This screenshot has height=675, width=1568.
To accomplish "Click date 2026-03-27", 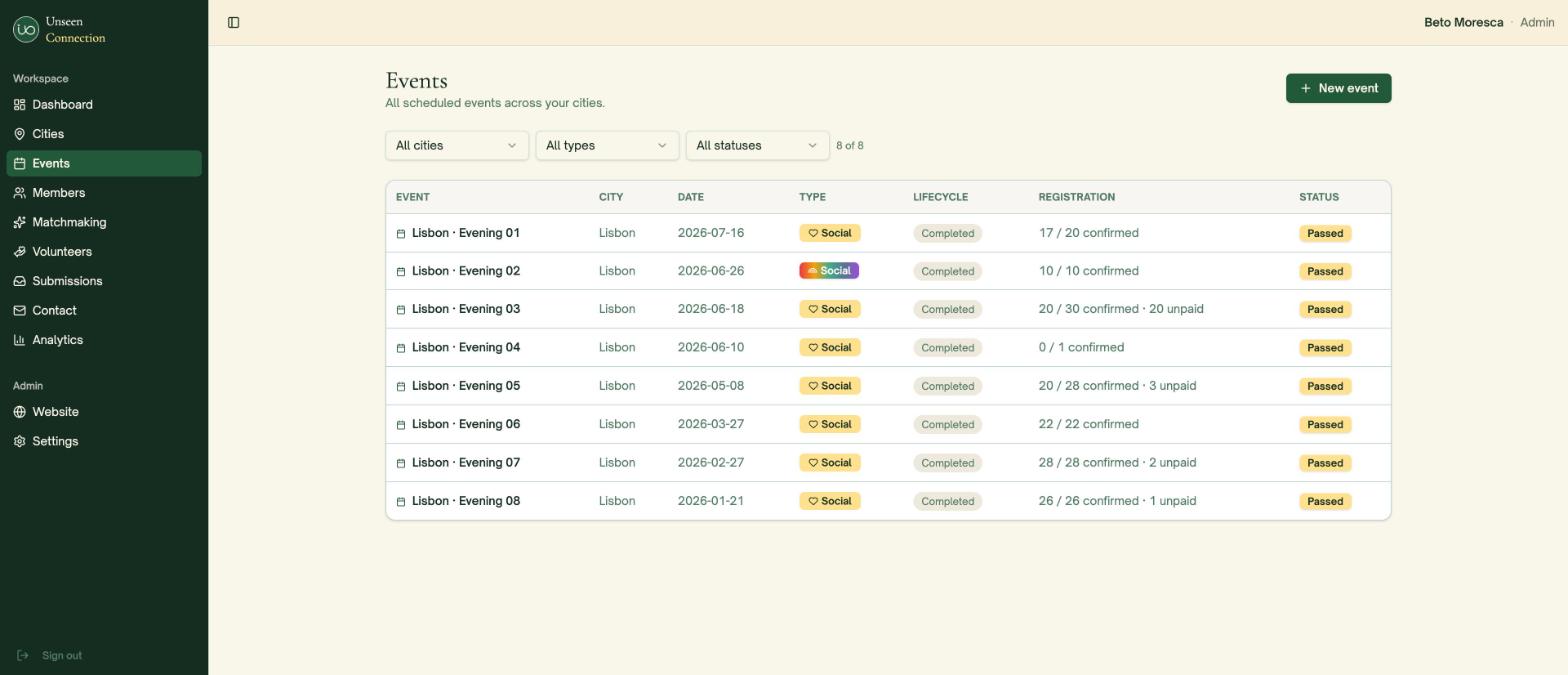I will tap(710, 424).
